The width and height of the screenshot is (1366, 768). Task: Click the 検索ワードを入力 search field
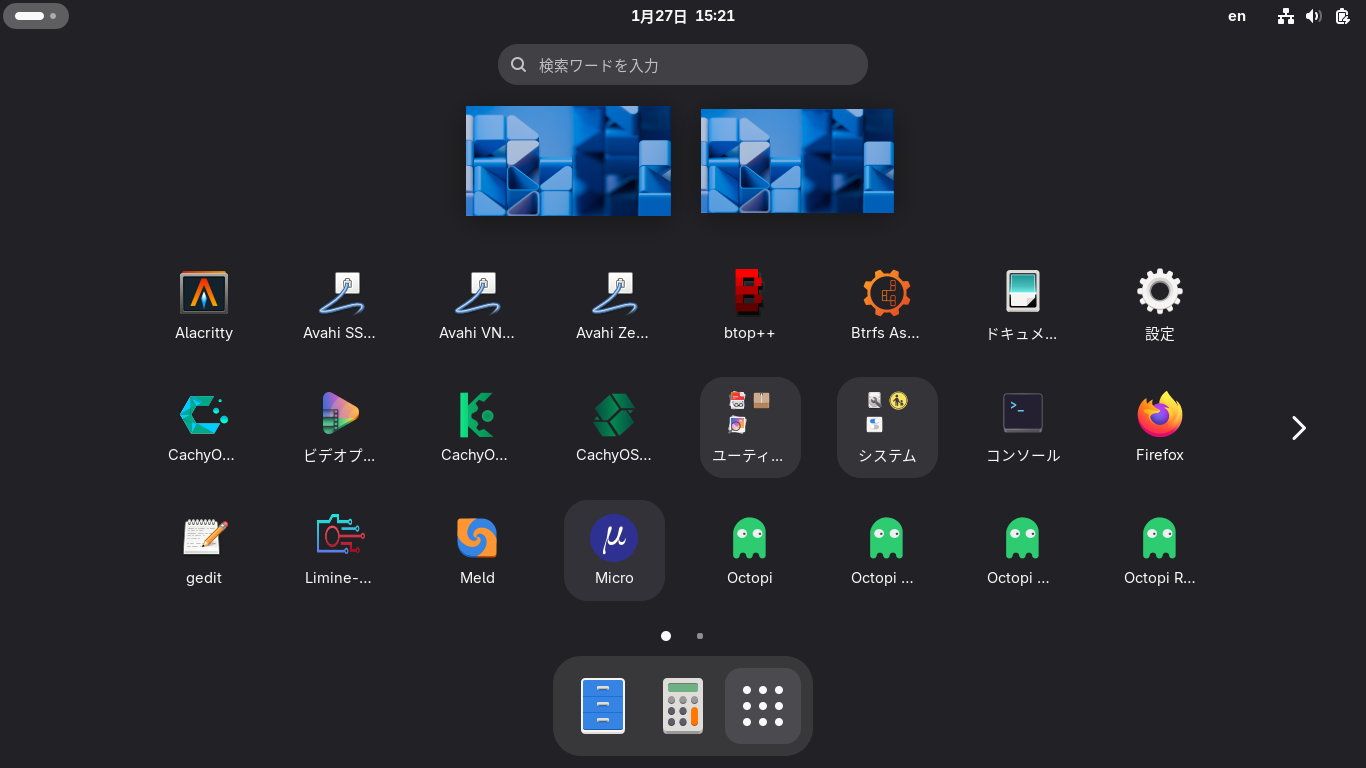point(683,65)
